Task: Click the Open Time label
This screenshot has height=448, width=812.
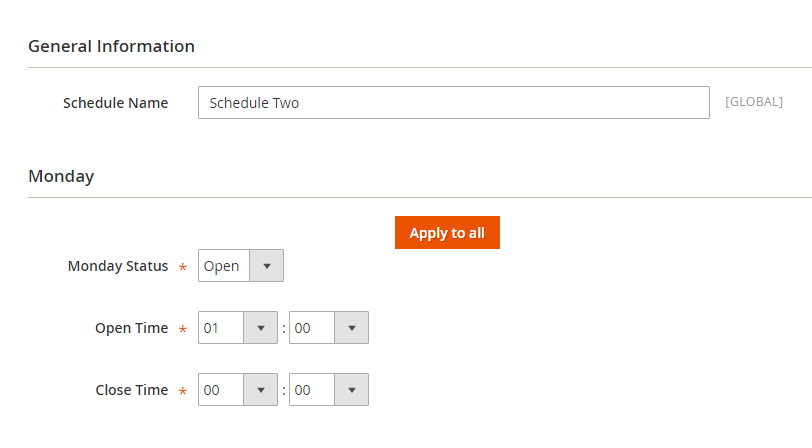Action: (131, 328)
